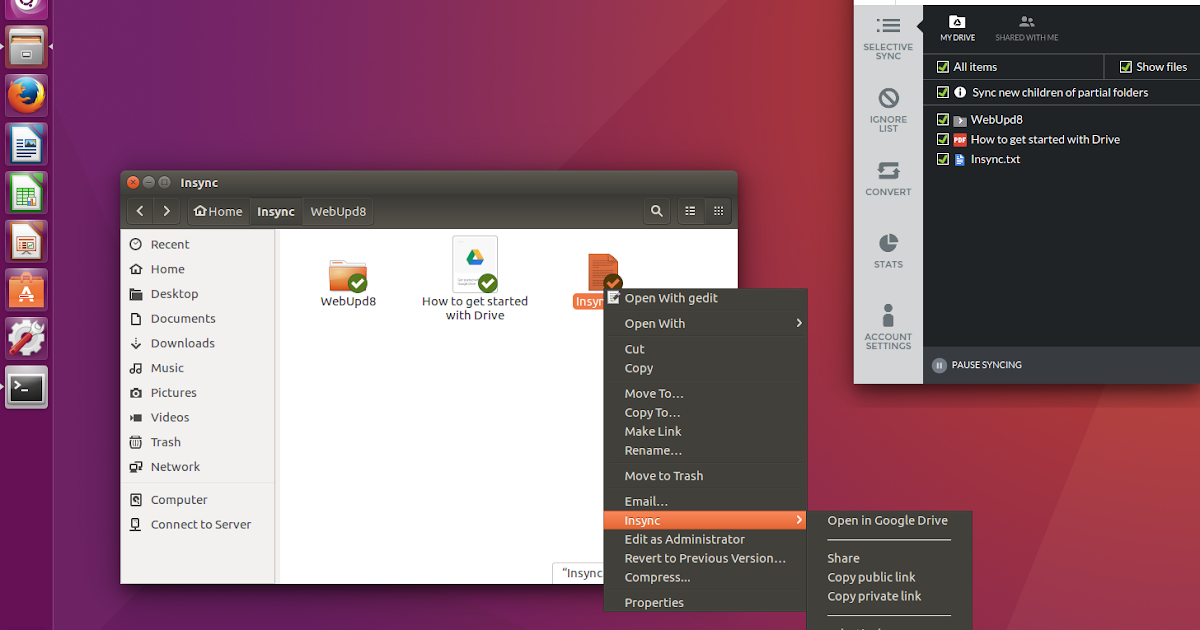Toggle the All items checkbox

click(x=942, y=67)
